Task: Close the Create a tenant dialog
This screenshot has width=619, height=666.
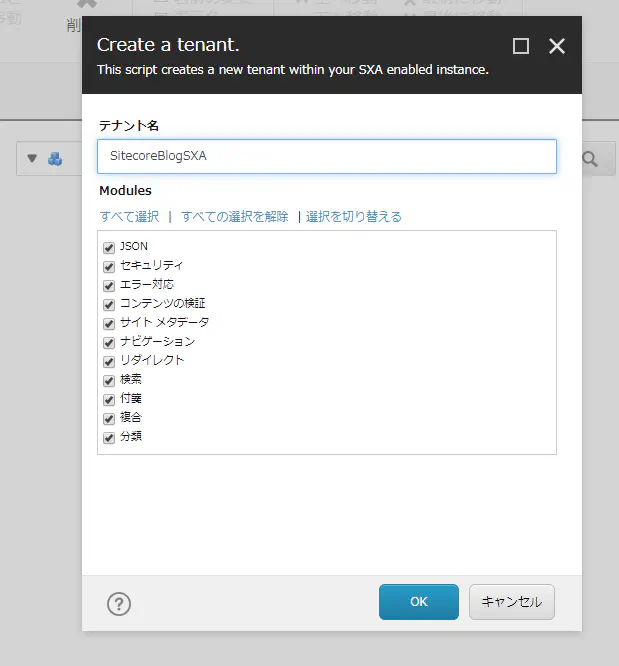Action: 557,46
